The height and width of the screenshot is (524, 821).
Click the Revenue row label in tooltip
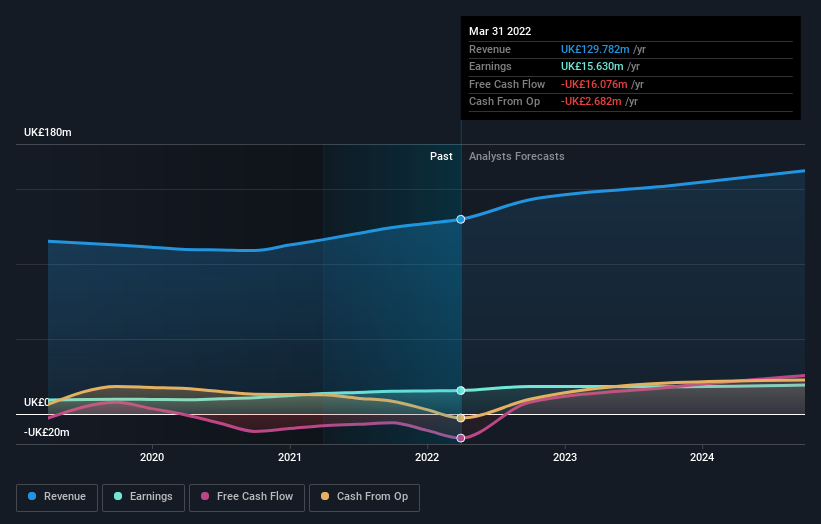[x=490, y=49]
